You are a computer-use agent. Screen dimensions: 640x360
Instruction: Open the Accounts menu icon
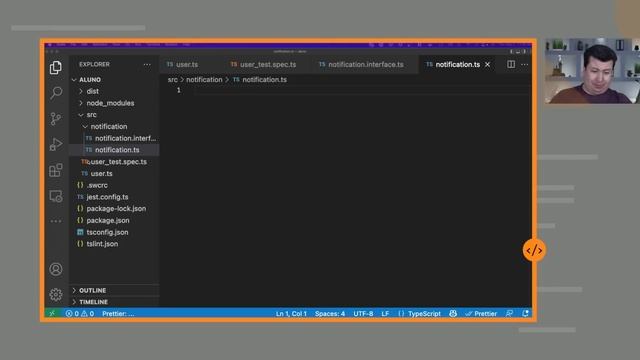pyautogui.click(x=56, y=269)
